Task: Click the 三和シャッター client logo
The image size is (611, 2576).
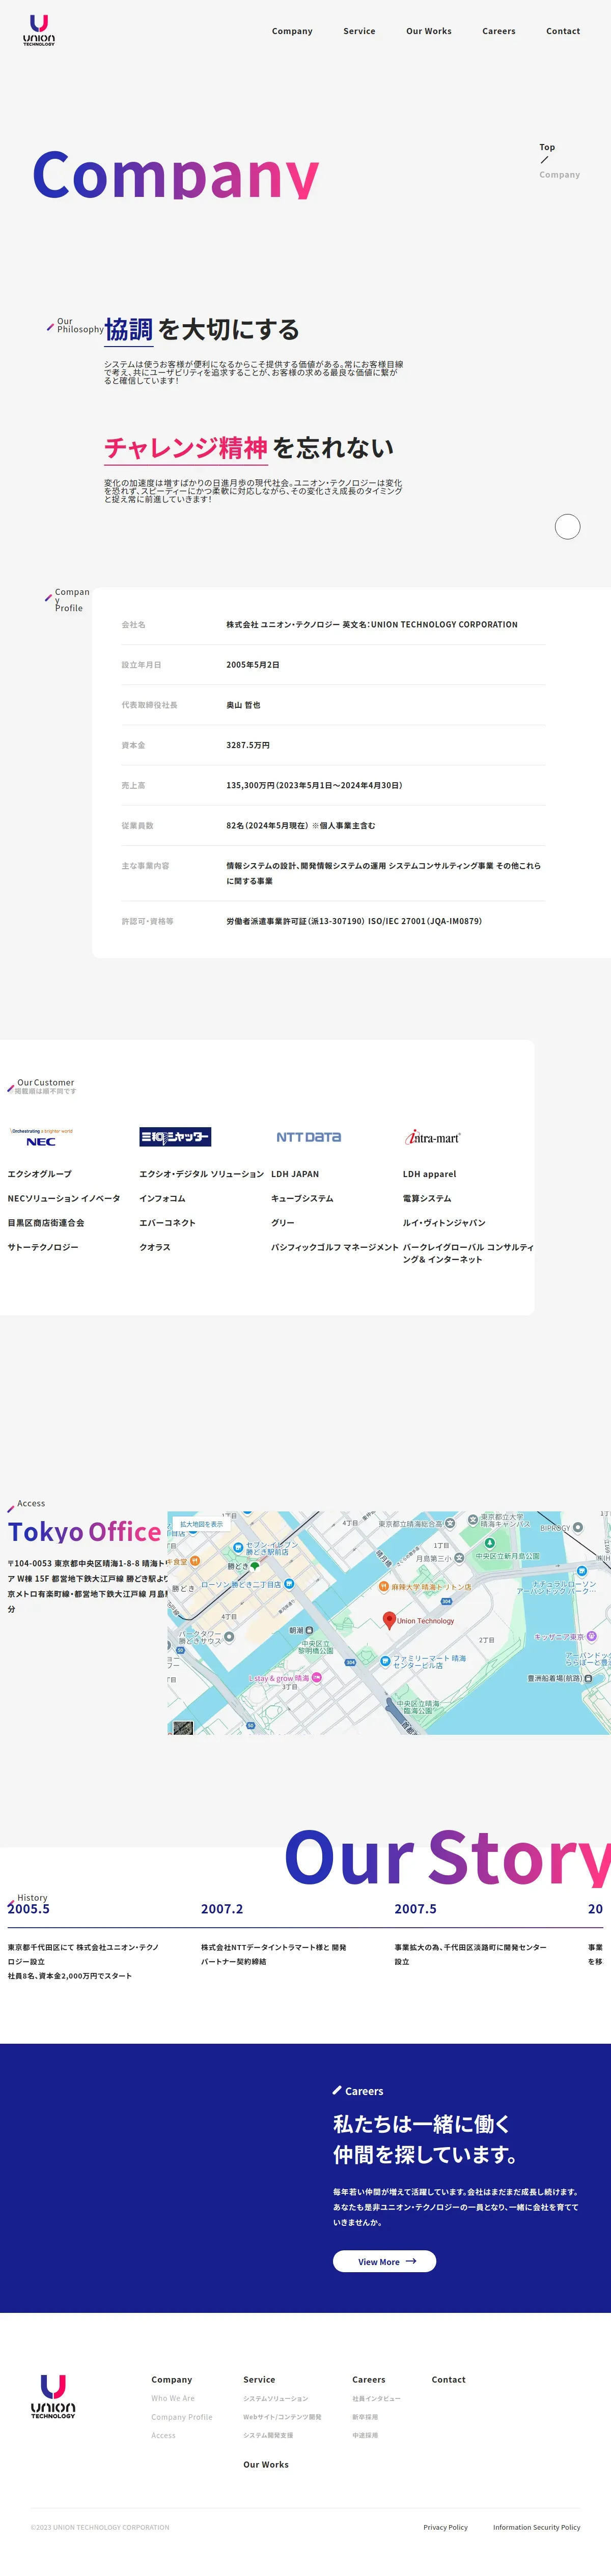Action: click(175, 1137)
